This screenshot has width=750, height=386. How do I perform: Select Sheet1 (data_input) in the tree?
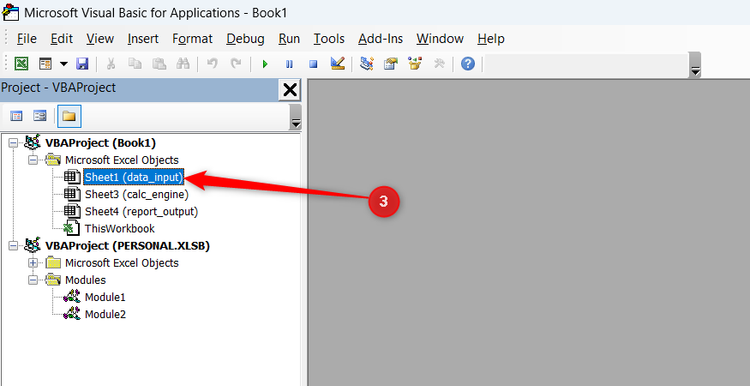click(133, 177)
